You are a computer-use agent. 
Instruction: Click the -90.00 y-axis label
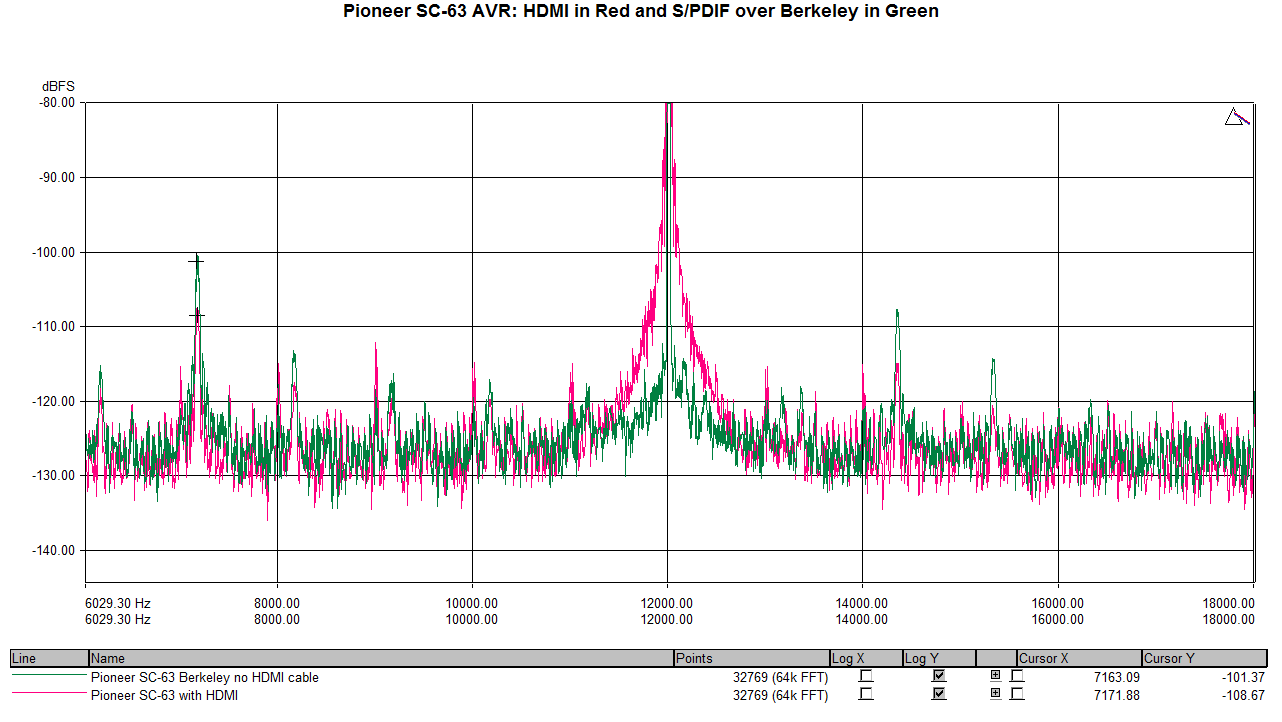coord(57,177)
